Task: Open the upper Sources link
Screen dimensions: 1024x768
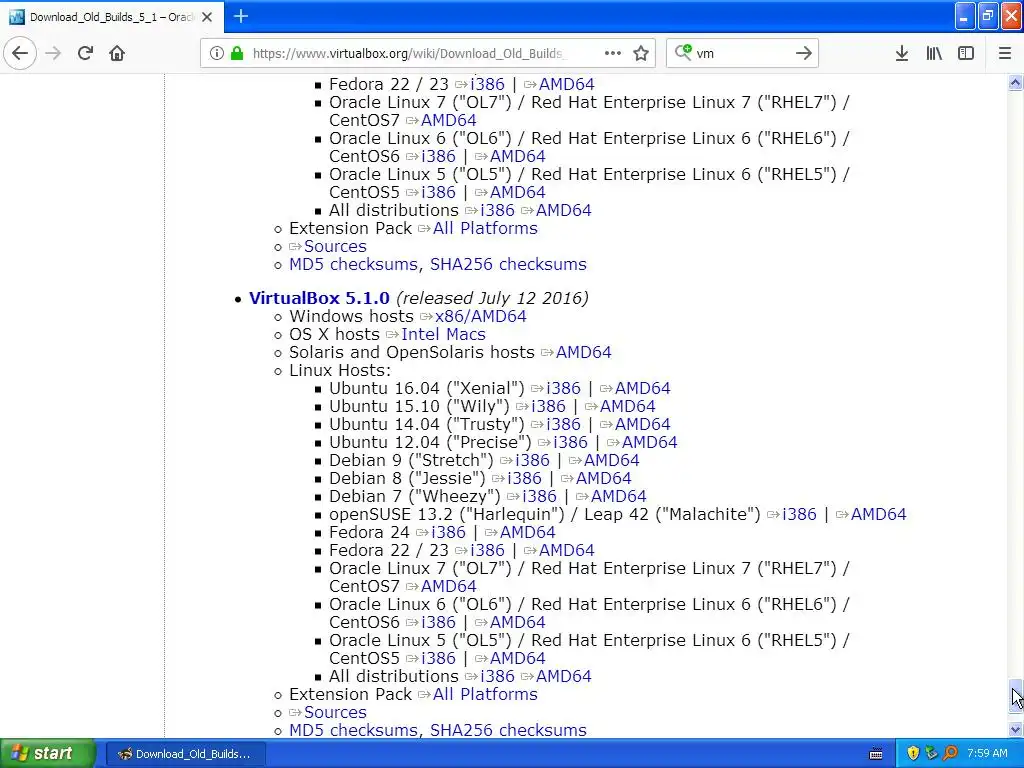Action: click(334, 247)
